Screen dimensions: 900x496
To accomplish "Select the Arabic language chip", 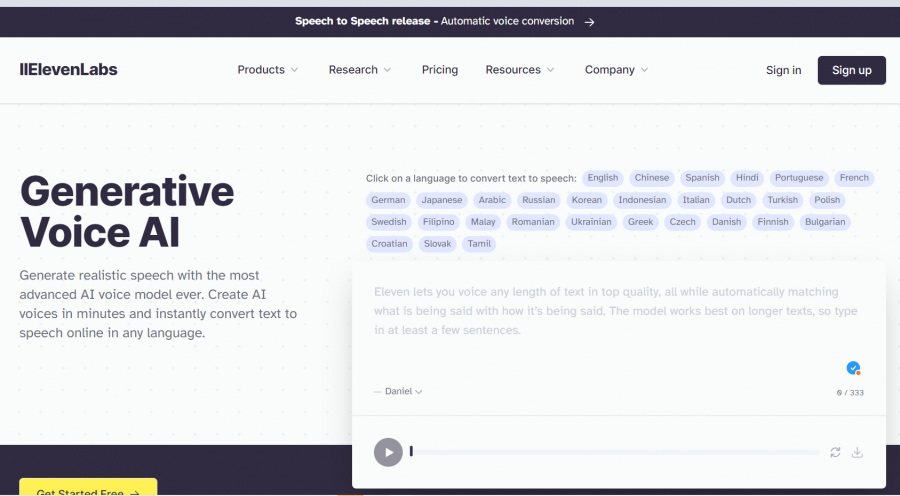I will pos(492,200).
